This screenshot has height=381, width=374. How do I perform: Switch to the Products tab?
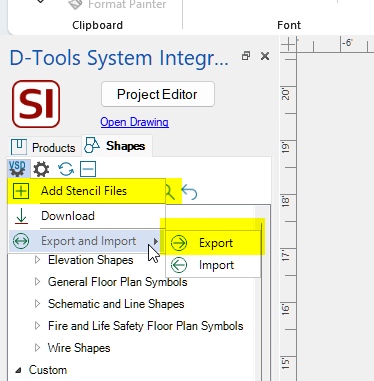(43, 147)
